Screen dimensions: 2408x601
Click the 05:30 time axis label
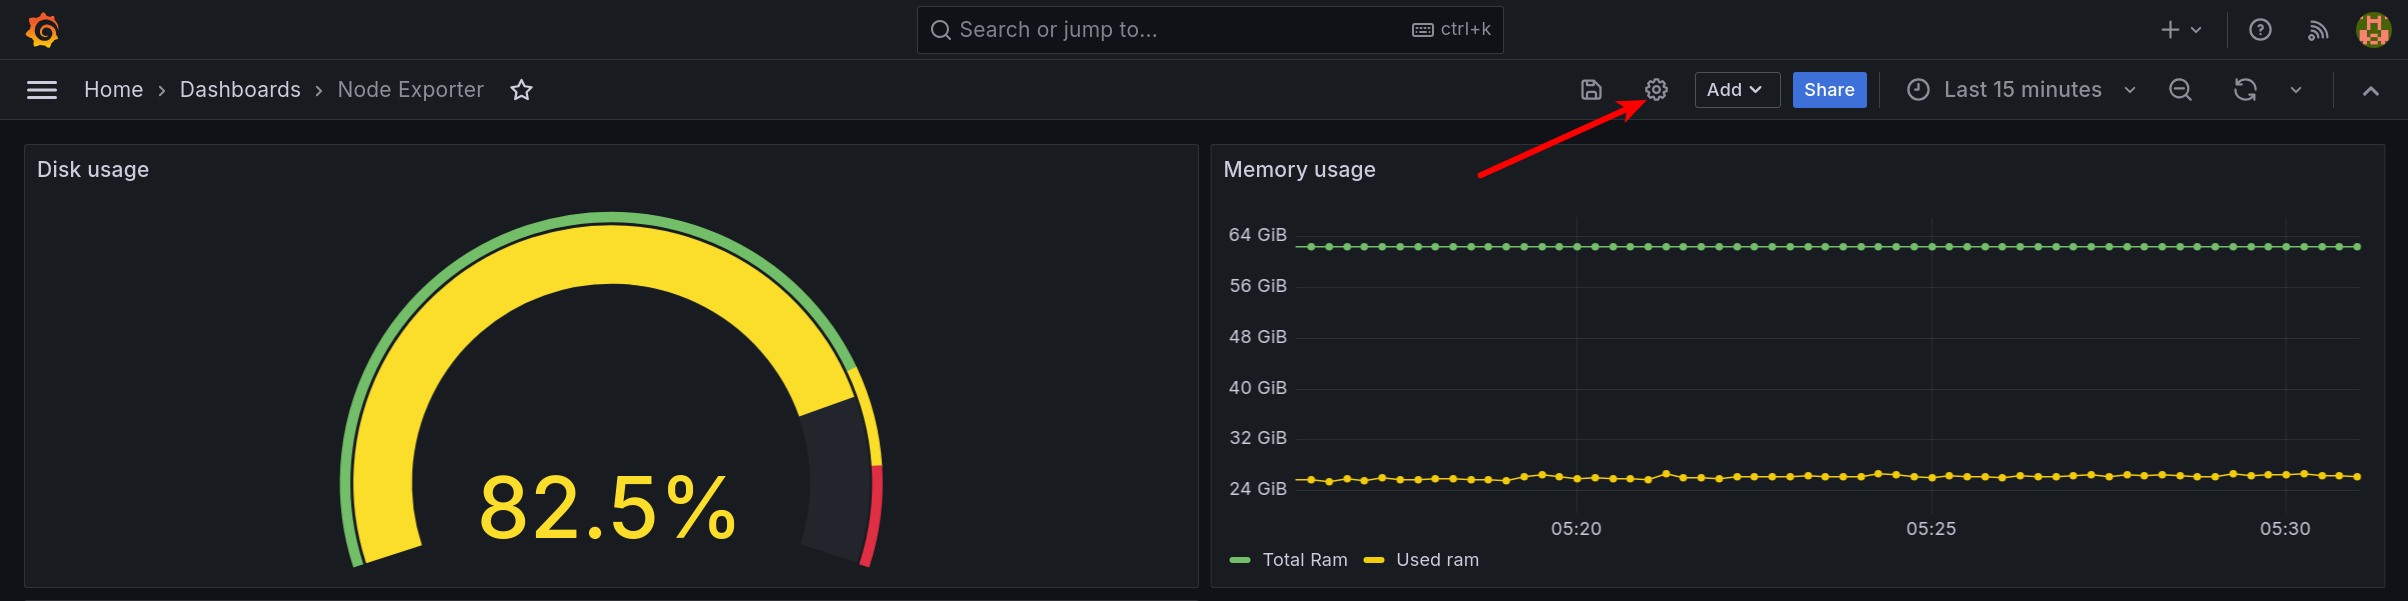pos(2285,529)
